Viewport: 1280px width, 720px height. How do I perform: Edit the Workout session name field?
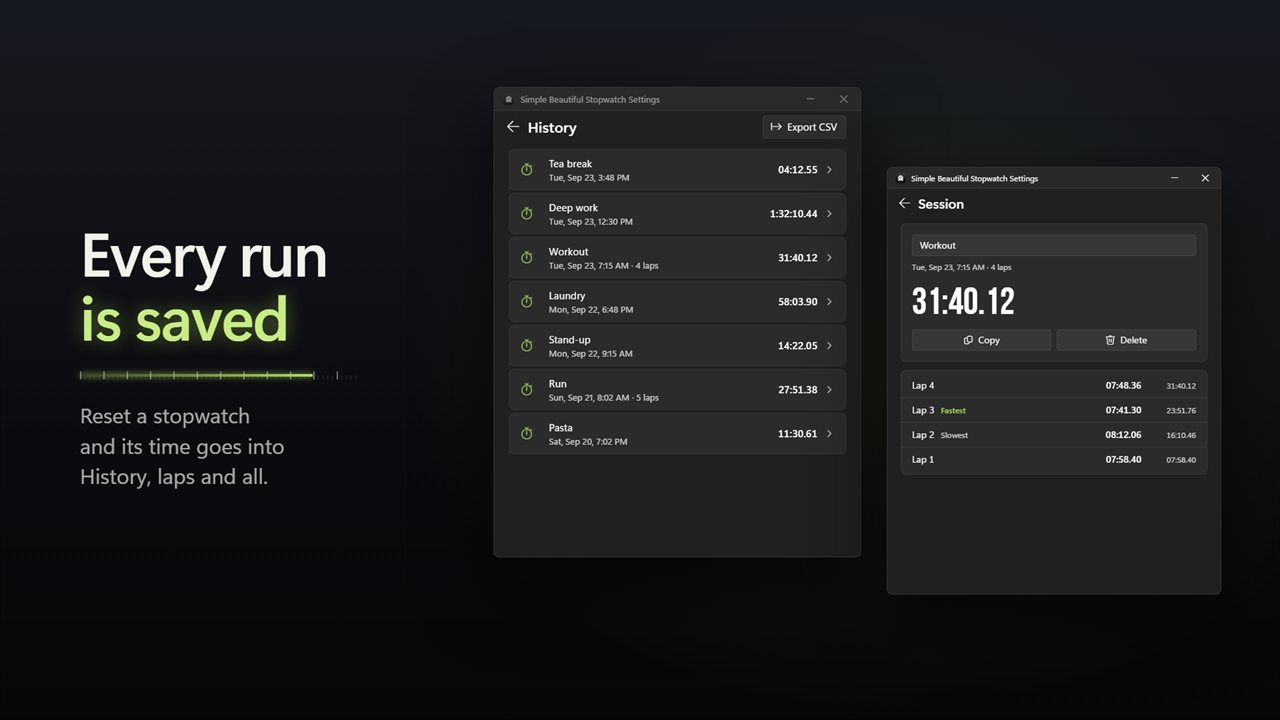[1053, 245]
